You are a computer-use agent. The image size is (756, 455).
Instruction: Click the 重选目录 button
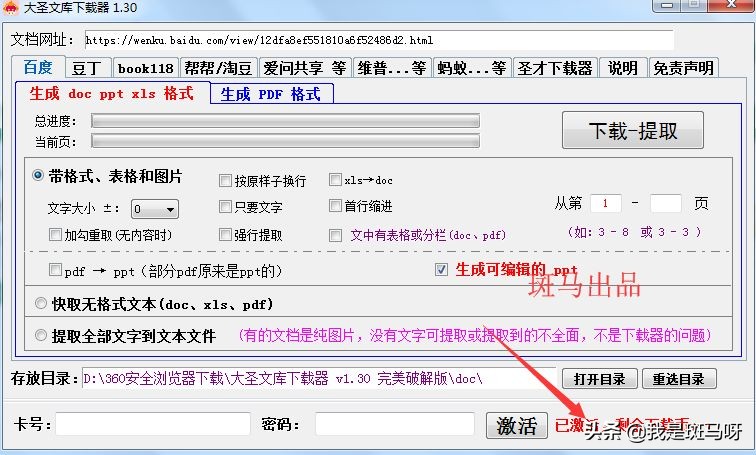[679, 379]
